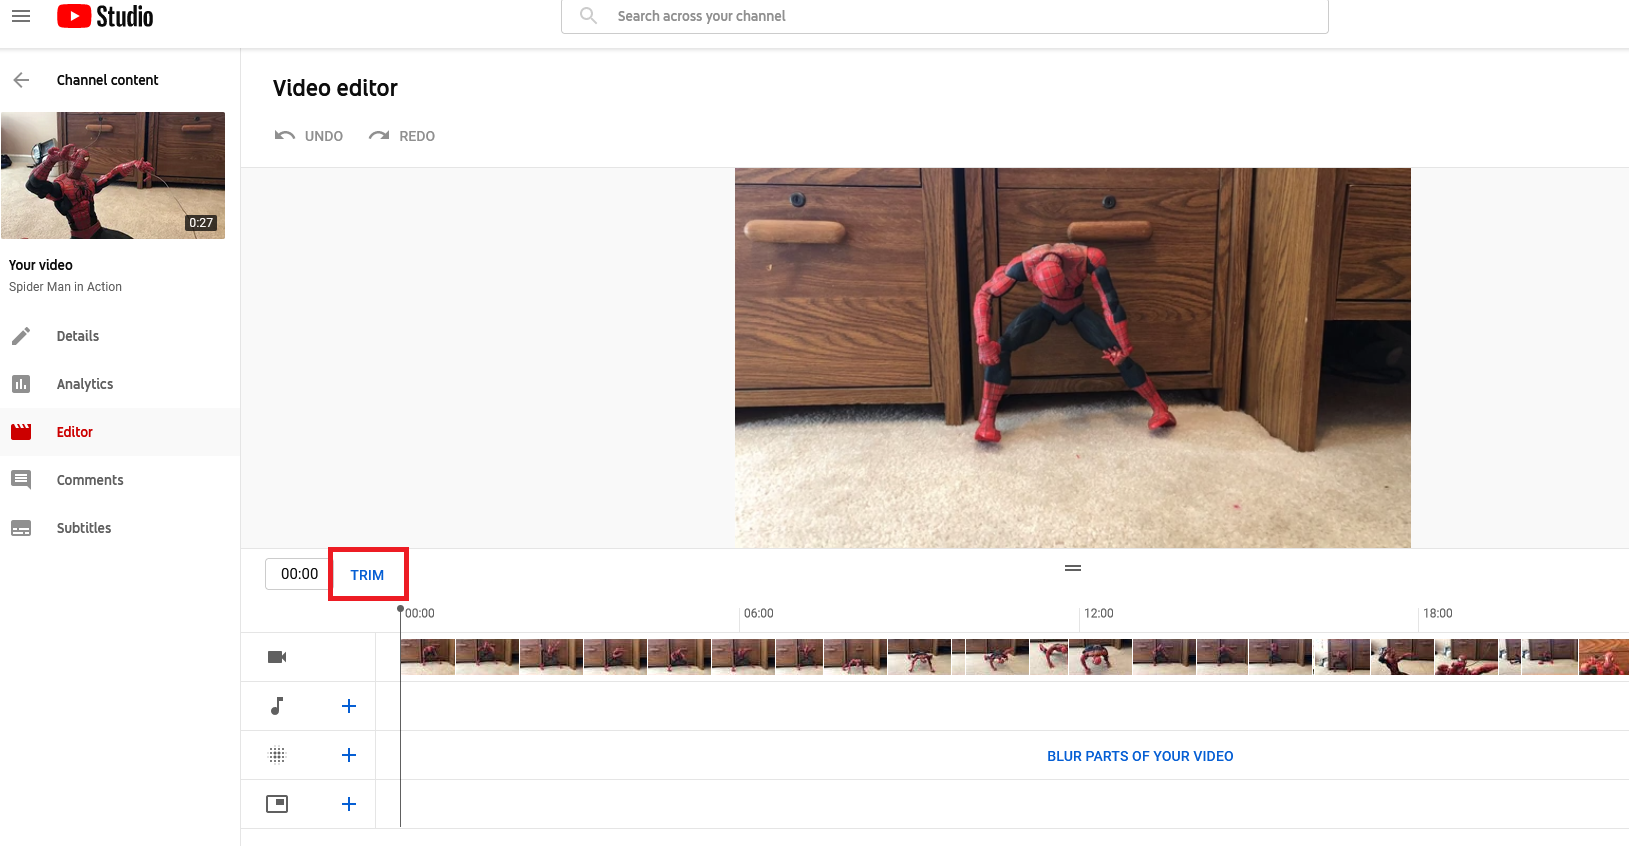1629x846 pixels.
Task: Click the REDO label
Action: click(417, 136)
